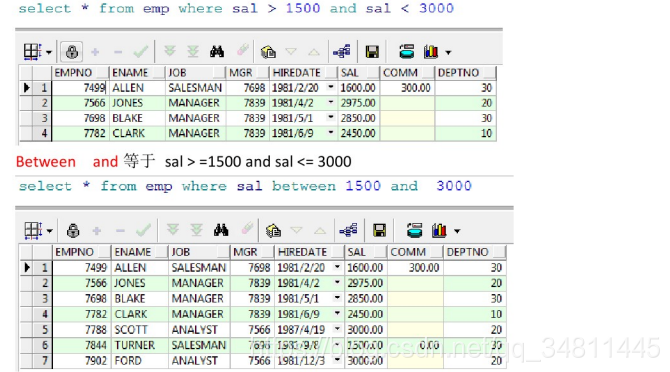
Task: Click the next record down-triangle in the four-row grid toolbar
Action: (x=291, y=52)
